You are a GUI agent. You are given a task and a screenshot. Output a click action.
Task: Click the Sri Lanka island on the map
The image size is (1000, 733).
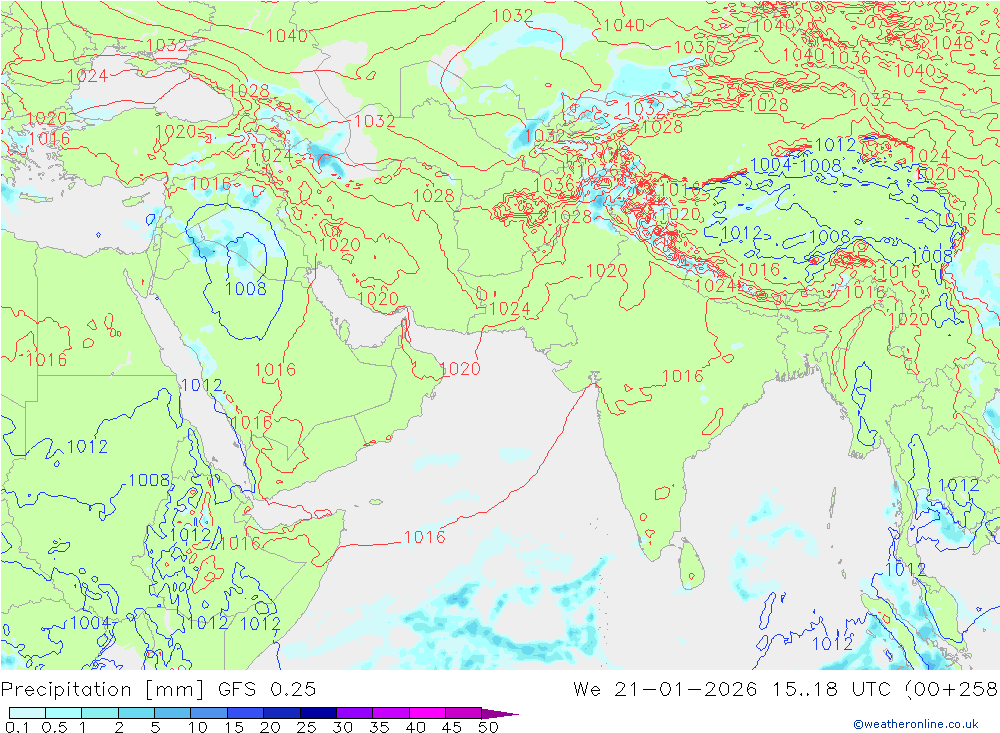pos(691,565)
